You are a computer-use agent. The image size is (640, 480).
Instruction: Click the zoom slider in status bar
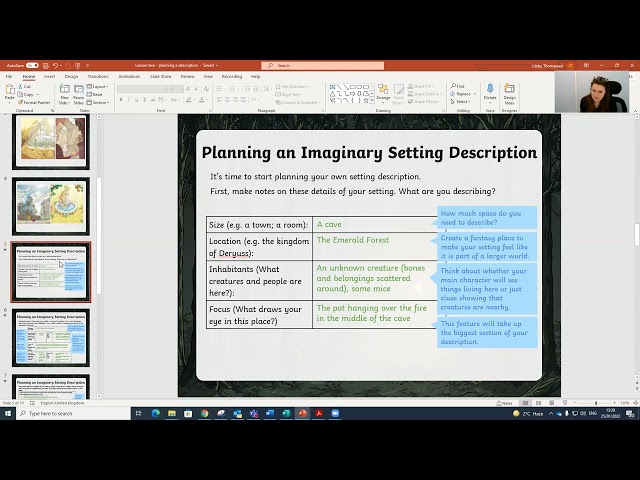tap(596, 403)
